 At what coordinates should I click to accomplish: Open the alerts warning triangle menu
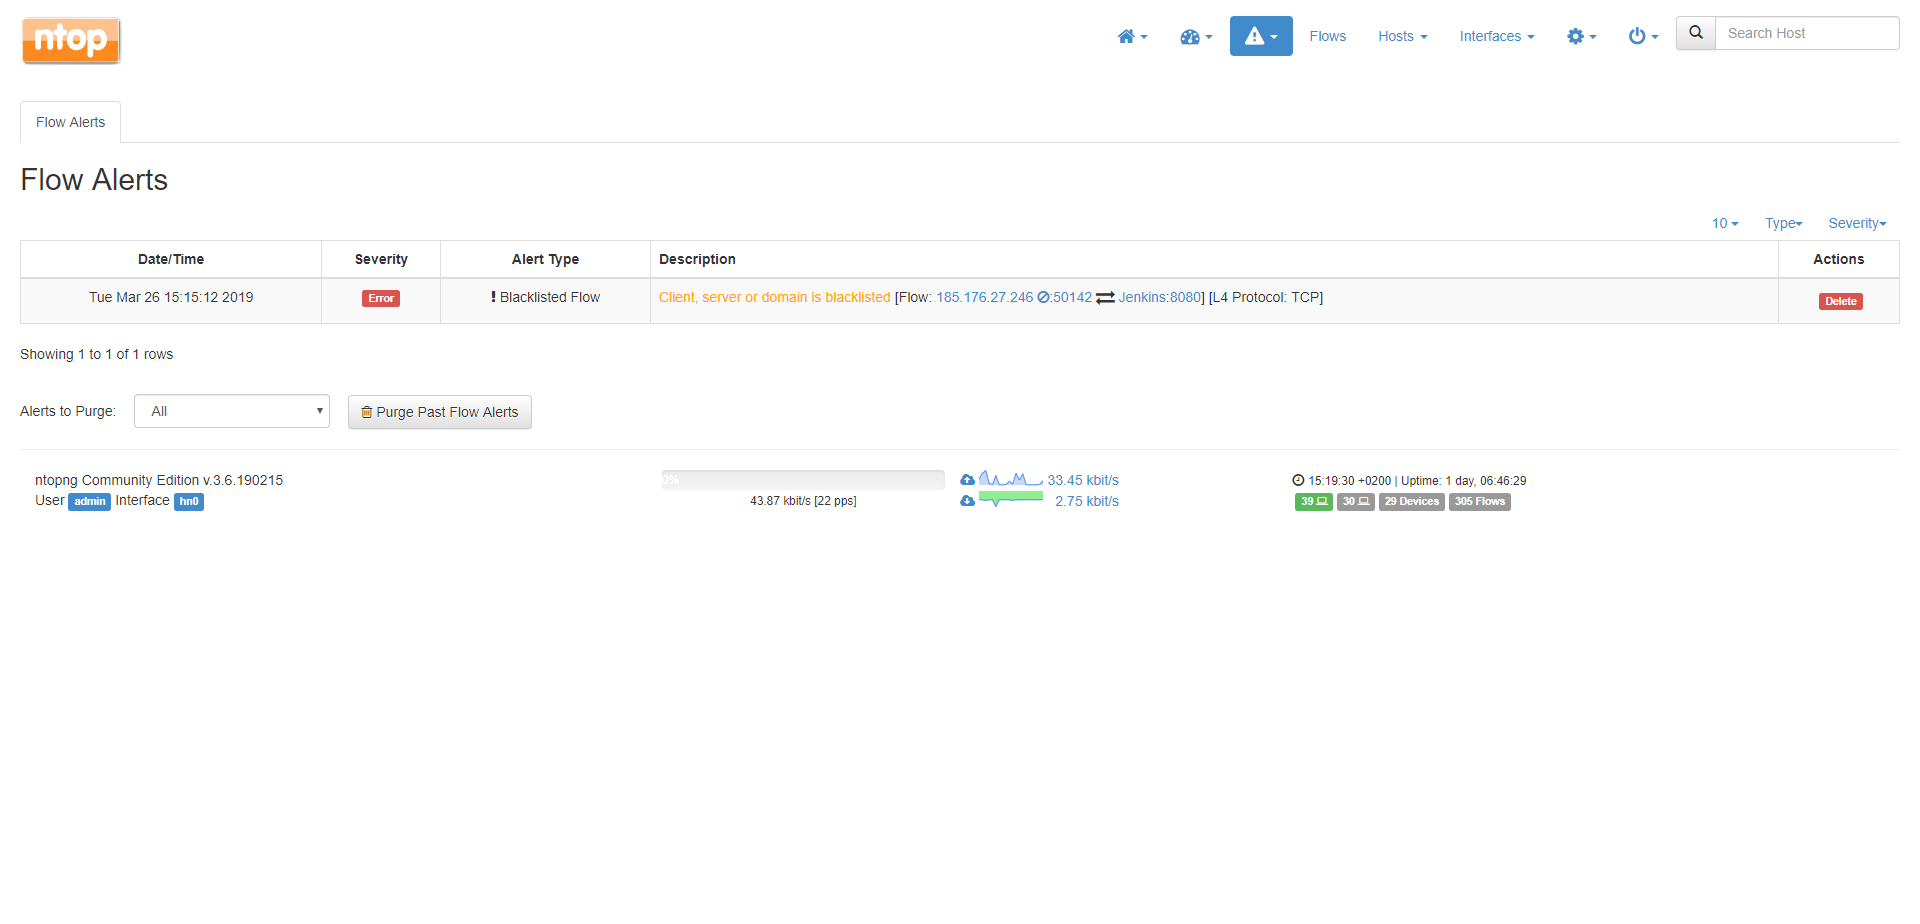[1260, 37]
